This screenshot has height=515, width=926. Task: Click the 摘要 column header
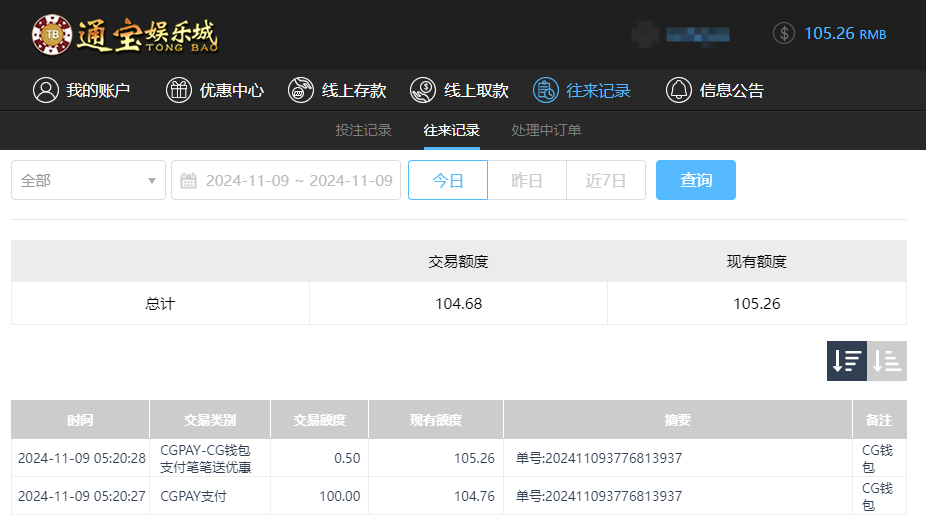tap(677, 420)
